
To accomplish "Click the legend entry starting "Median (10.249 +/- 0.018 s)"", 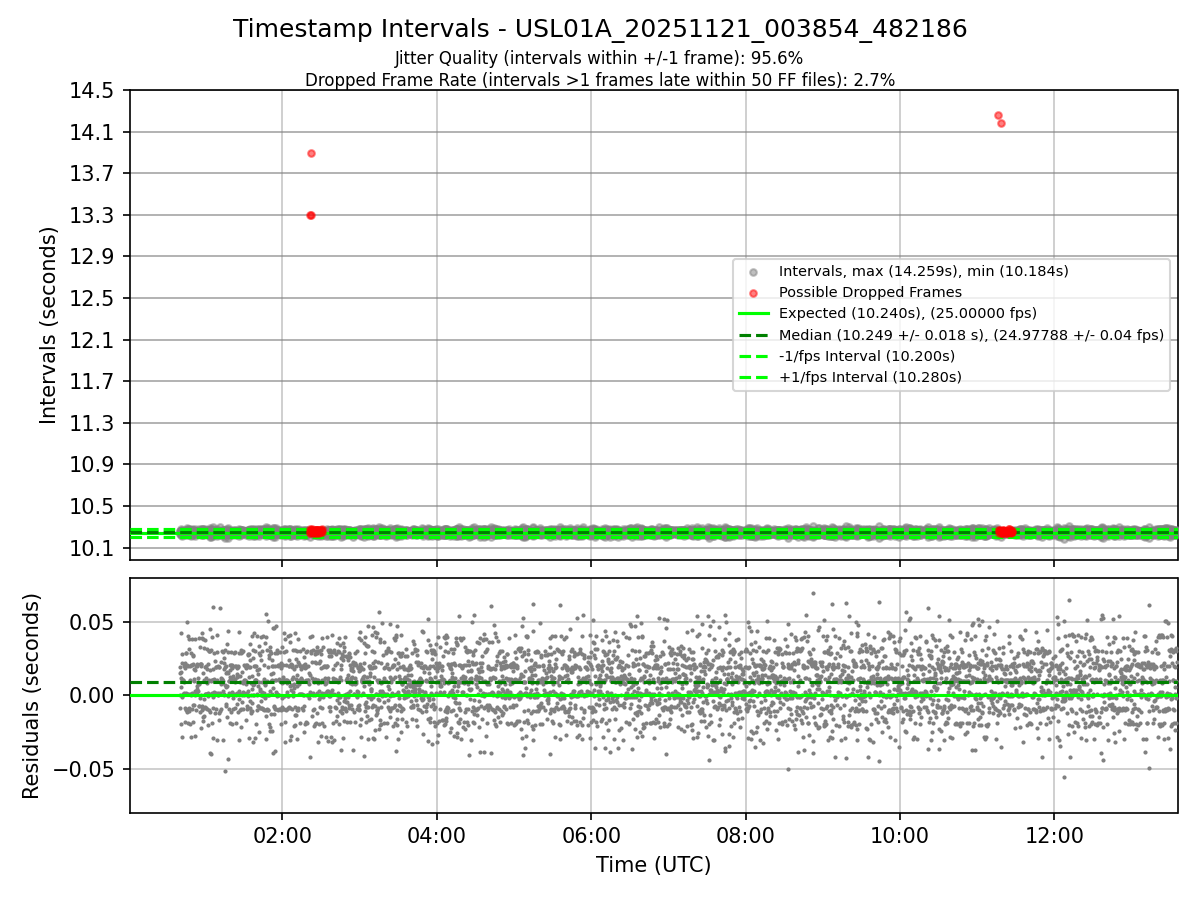I will coord(971,335).
